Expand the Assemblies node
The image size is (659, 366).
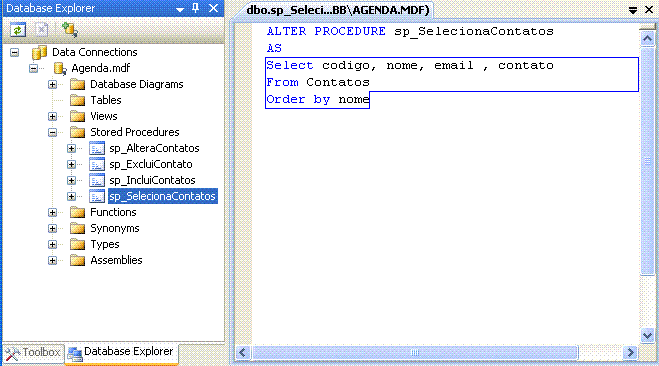53,260
